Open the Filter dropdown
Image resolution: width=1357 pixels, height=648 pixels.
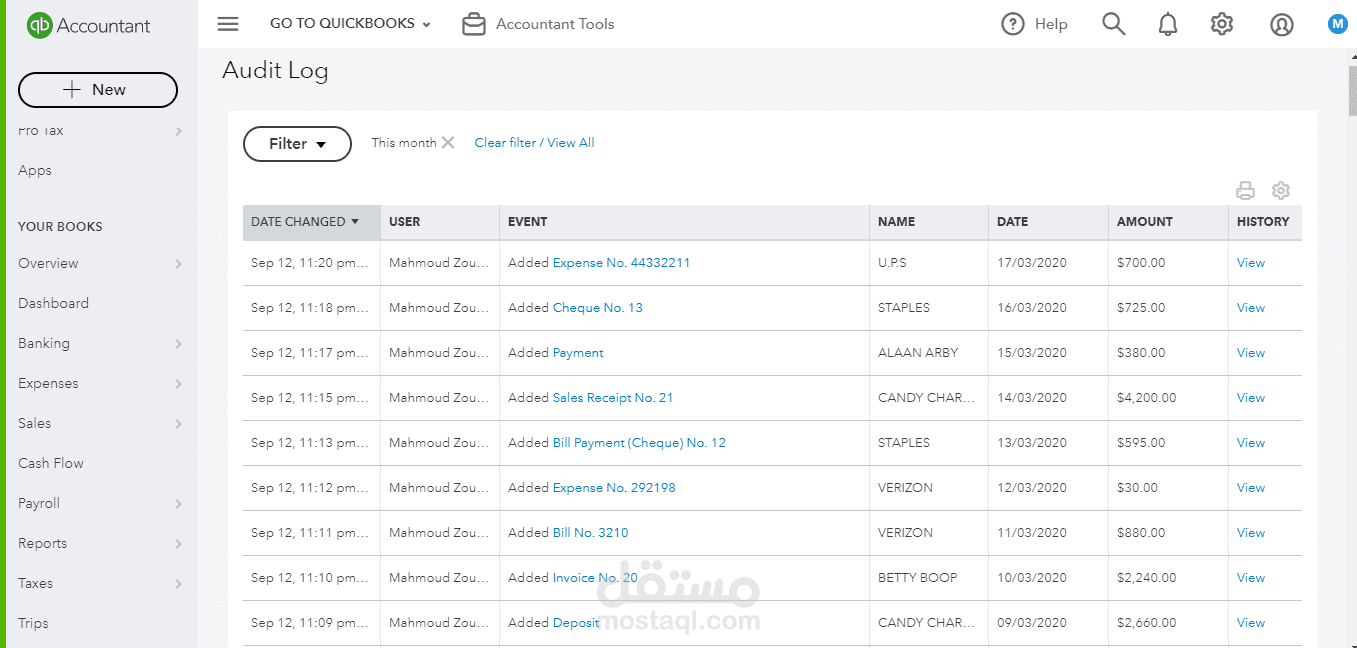tap(297, 144)
